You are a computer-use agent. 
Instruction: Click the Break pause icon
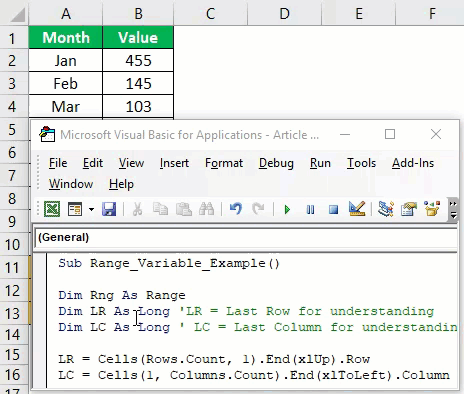(310, 210)
